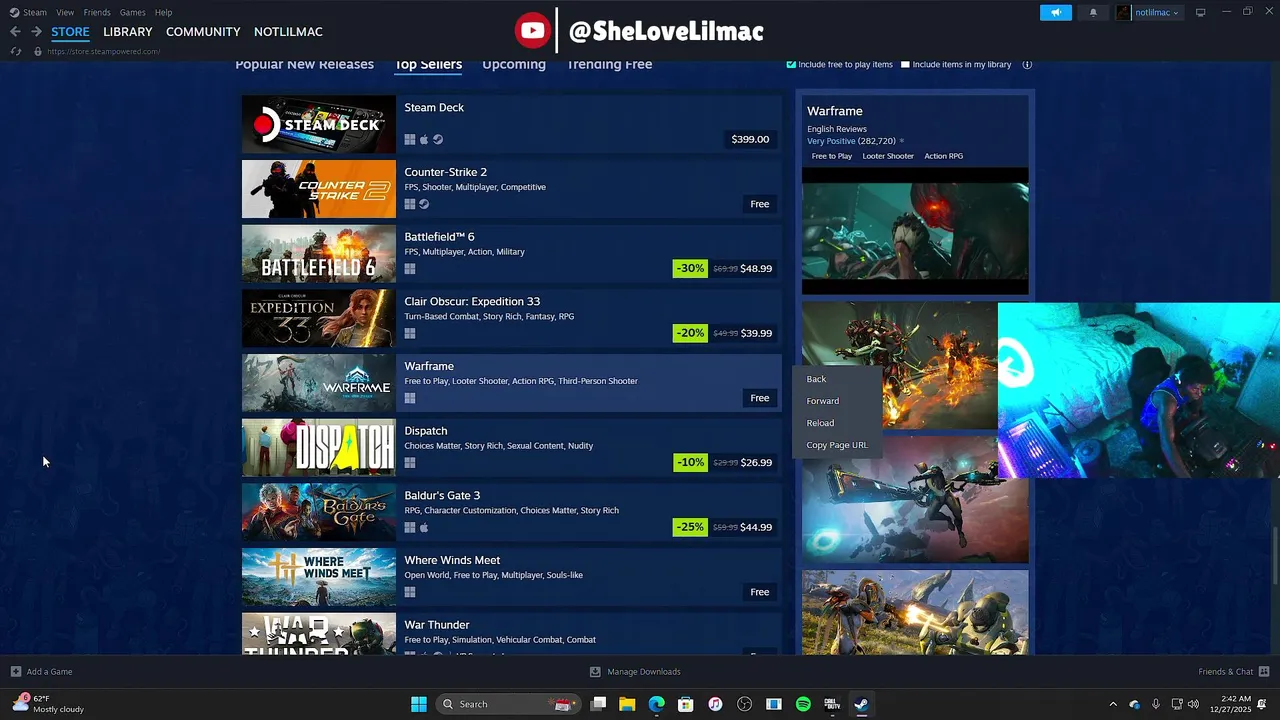This screenshot has width=1280, height=720.
Task: Click the microphone tray icon
Action: click(1156, 704)
